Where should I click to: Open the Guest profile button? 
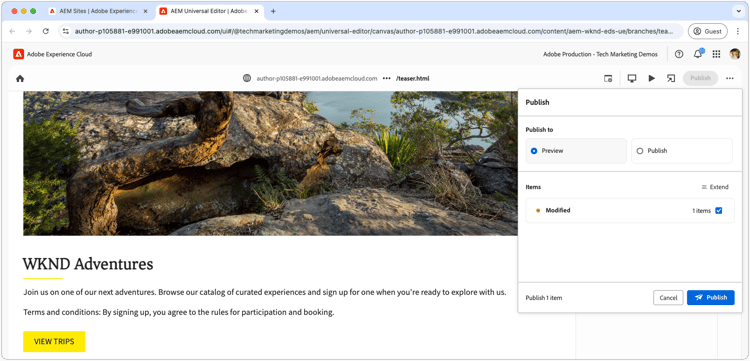(x=707, y=31)
